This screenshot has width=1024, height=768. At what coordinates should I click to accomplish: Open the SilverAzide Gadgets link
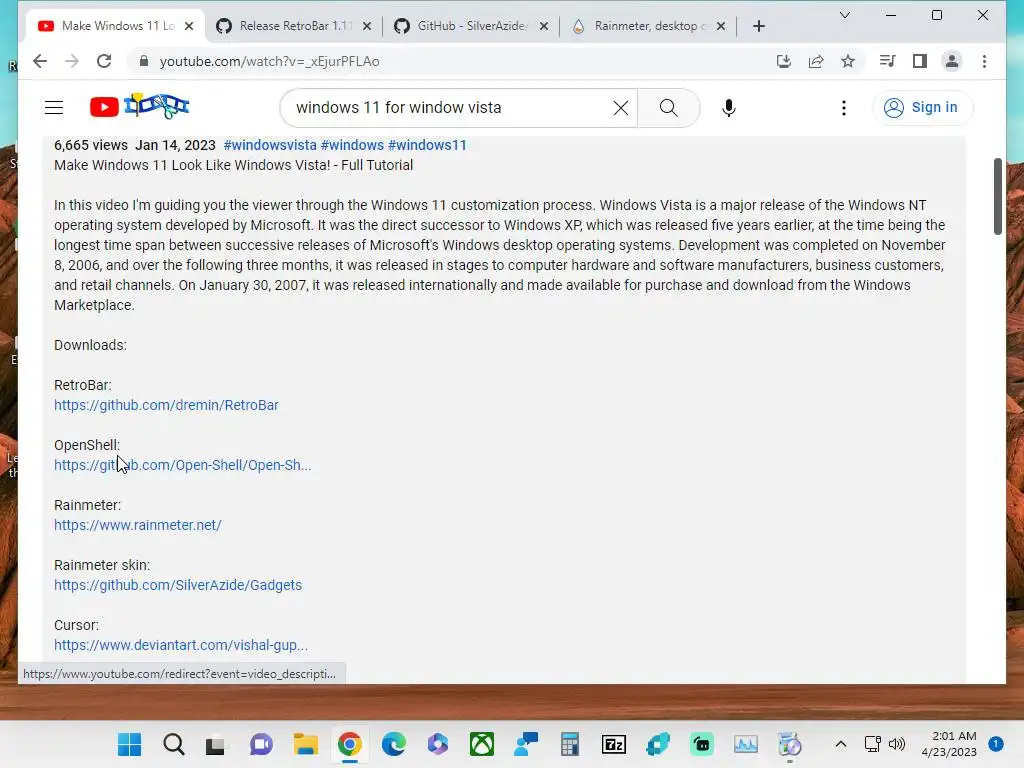[178, 585]
